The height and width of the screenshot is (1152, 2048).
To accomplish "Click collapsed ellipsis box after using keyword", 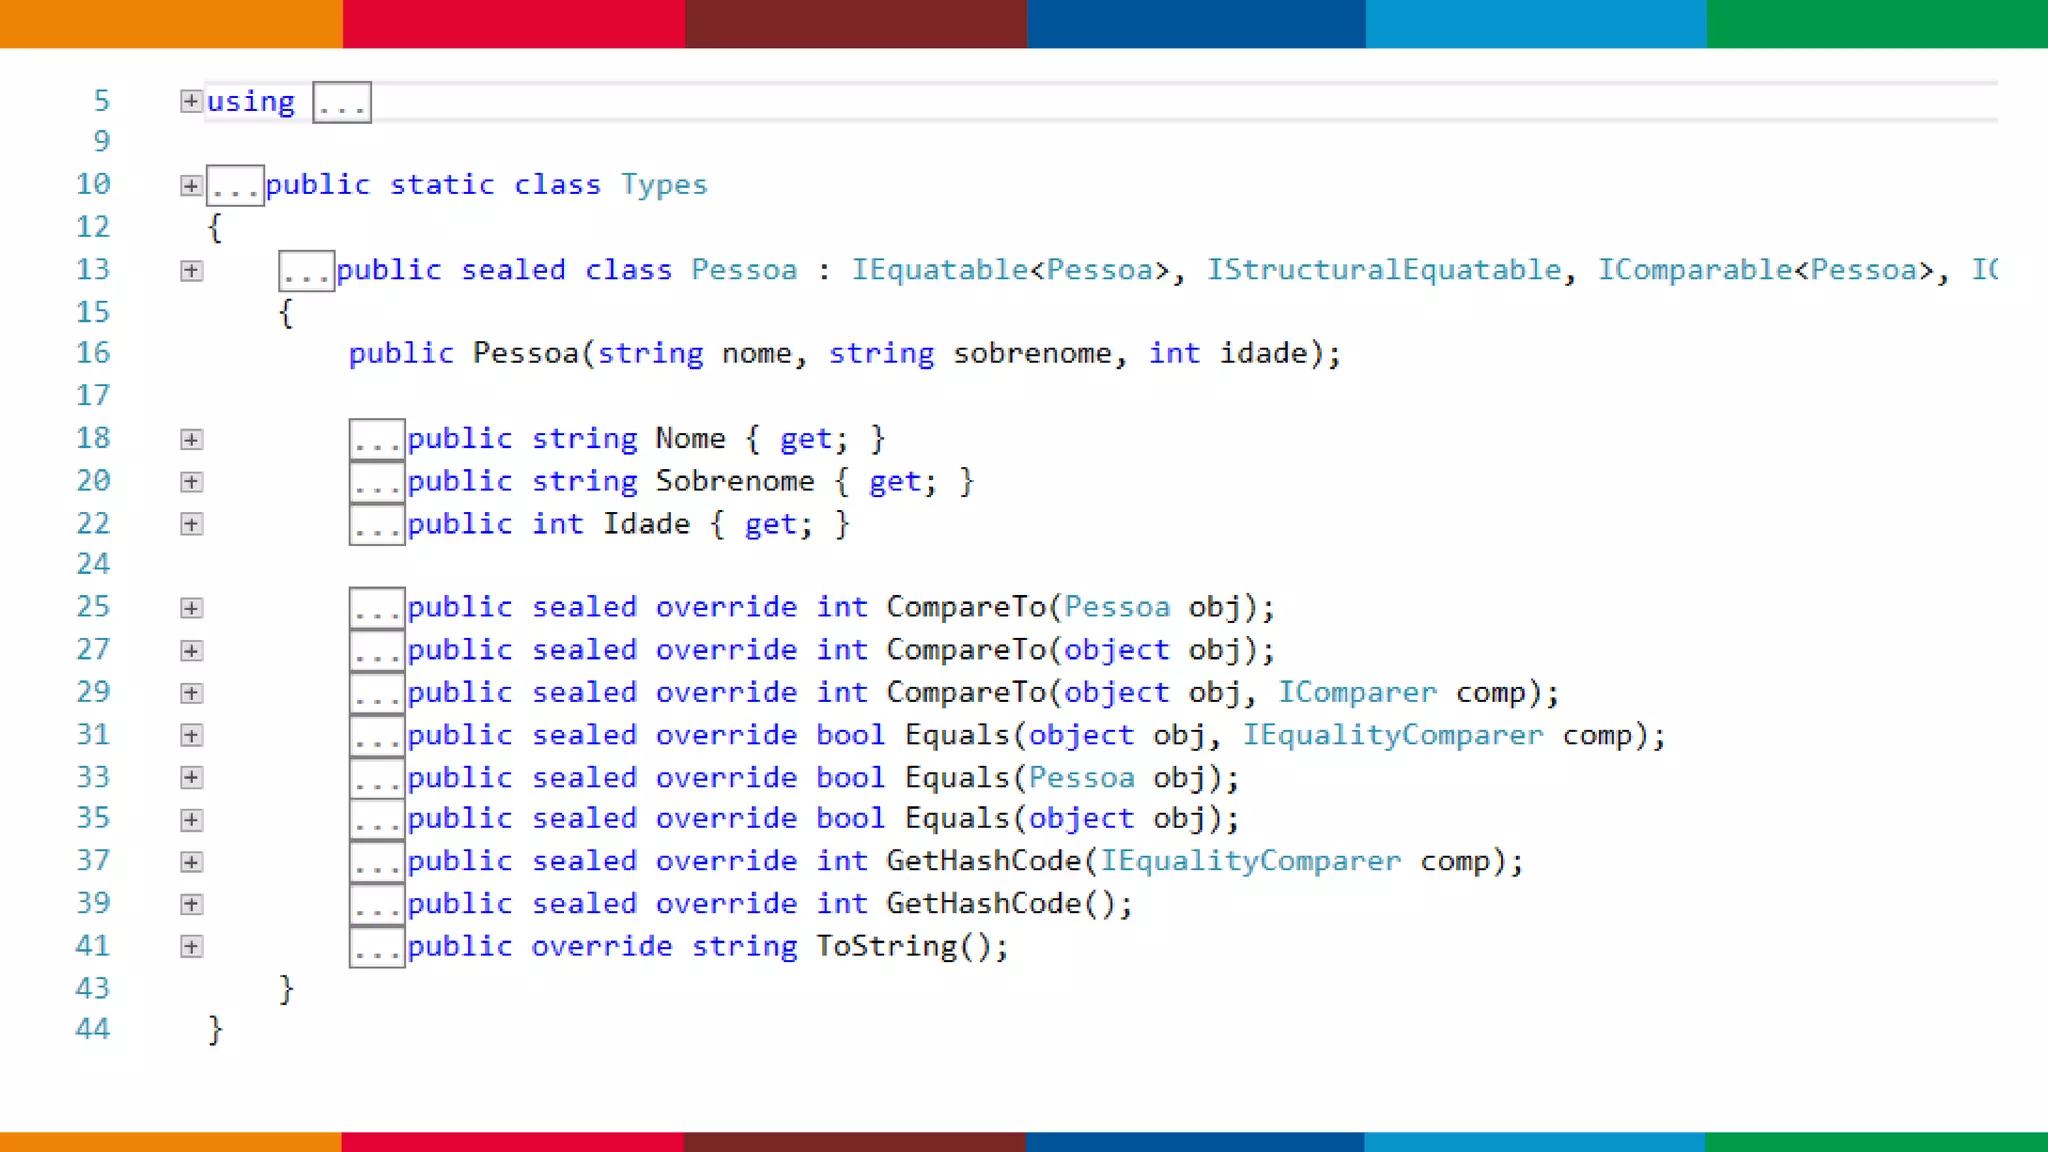I will (x=342, y=102).
